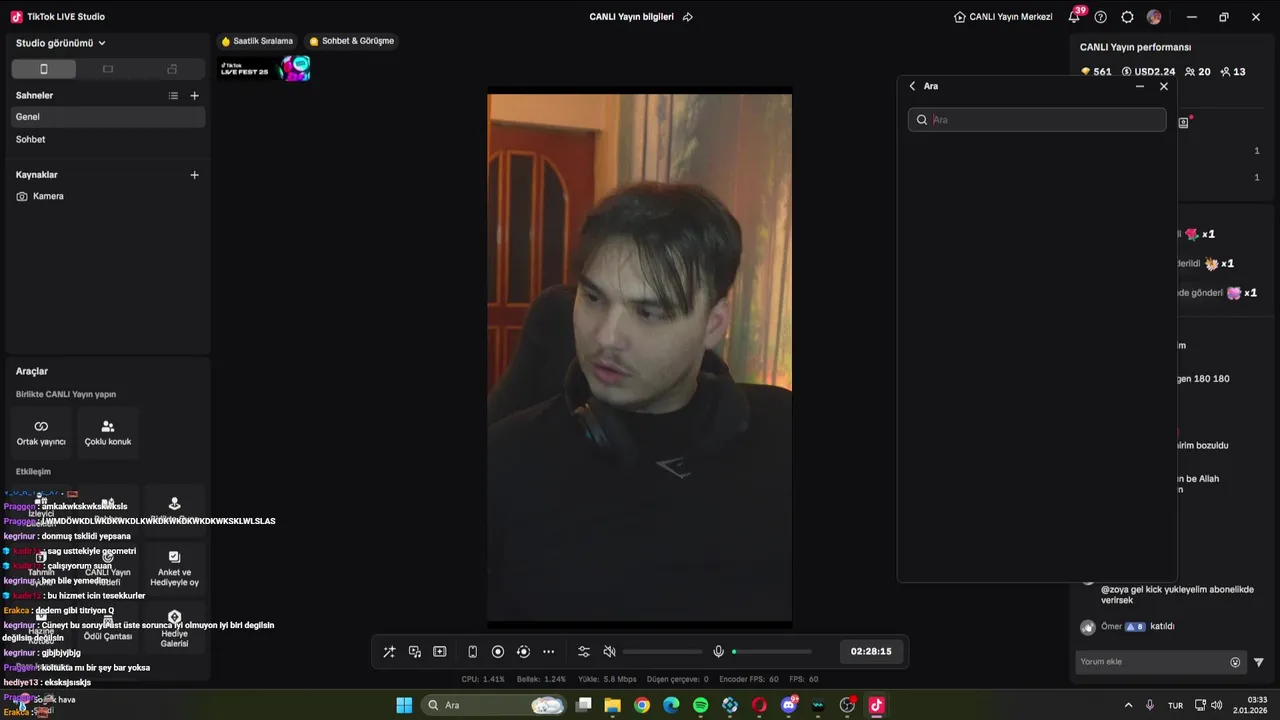Click the Windows taskbar Ara search box

point(494,705)
